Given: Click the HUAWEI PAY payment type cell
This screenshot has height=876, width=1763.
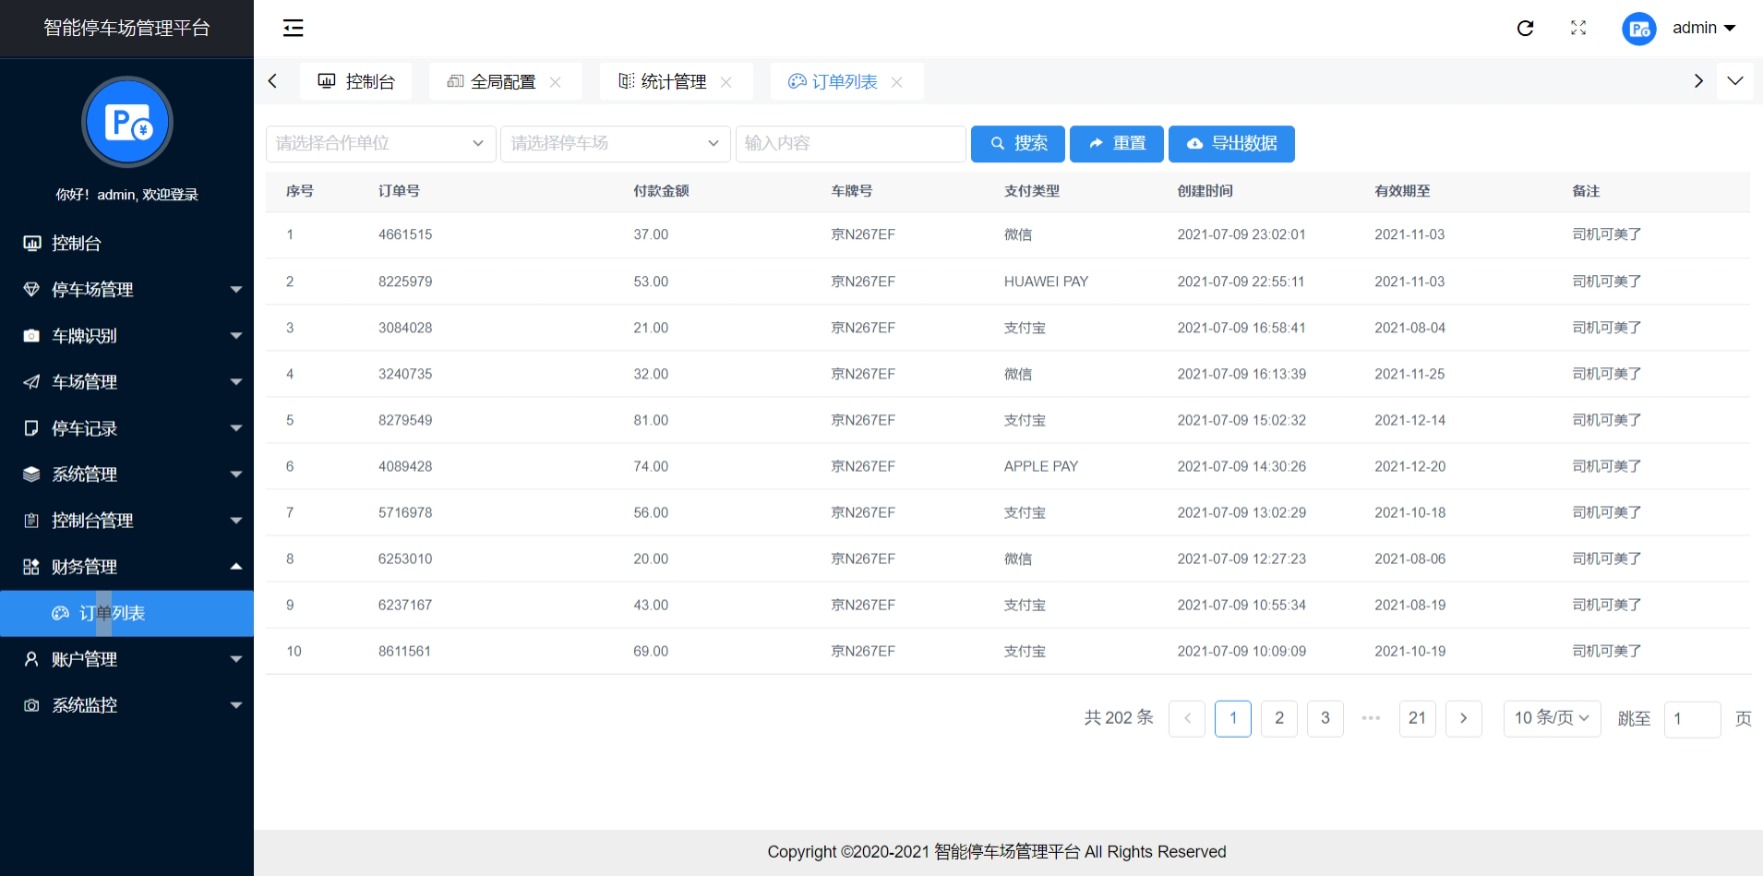Looking at the screenshot, I should click(x=1046, y=282).
